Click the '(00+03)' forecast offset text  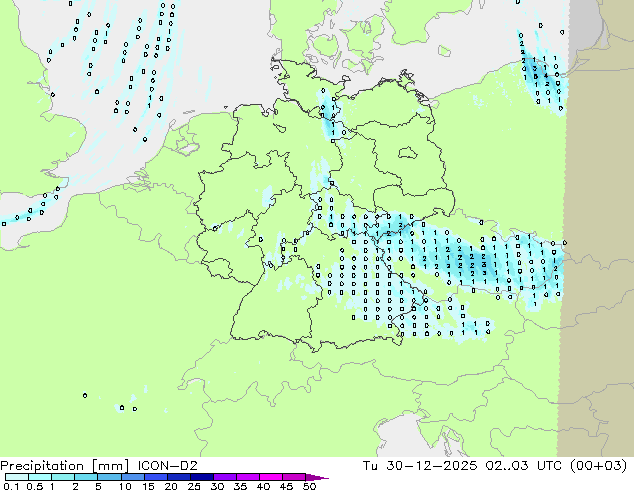(x=599, y=466)
